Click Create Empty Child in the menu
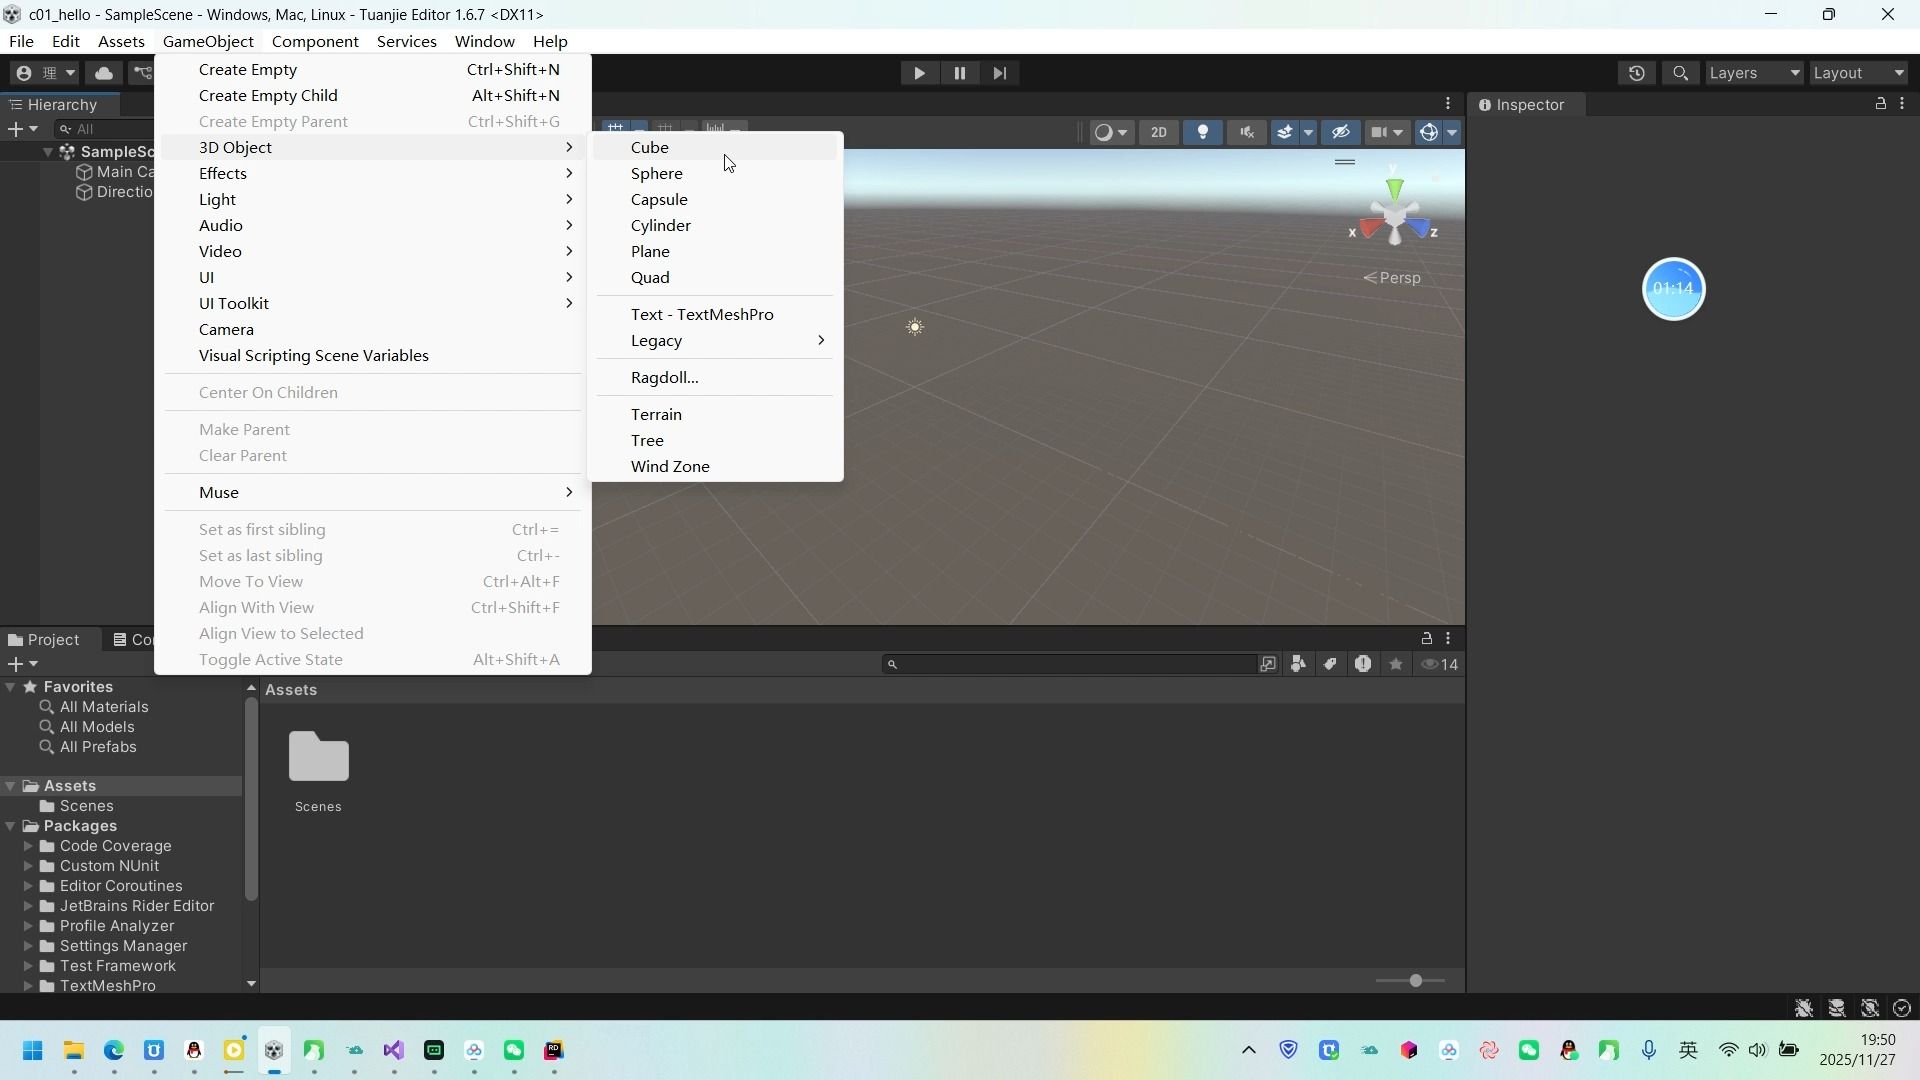The width and height of the screenshot is (1920, 1080). click(x=270, y=95)
